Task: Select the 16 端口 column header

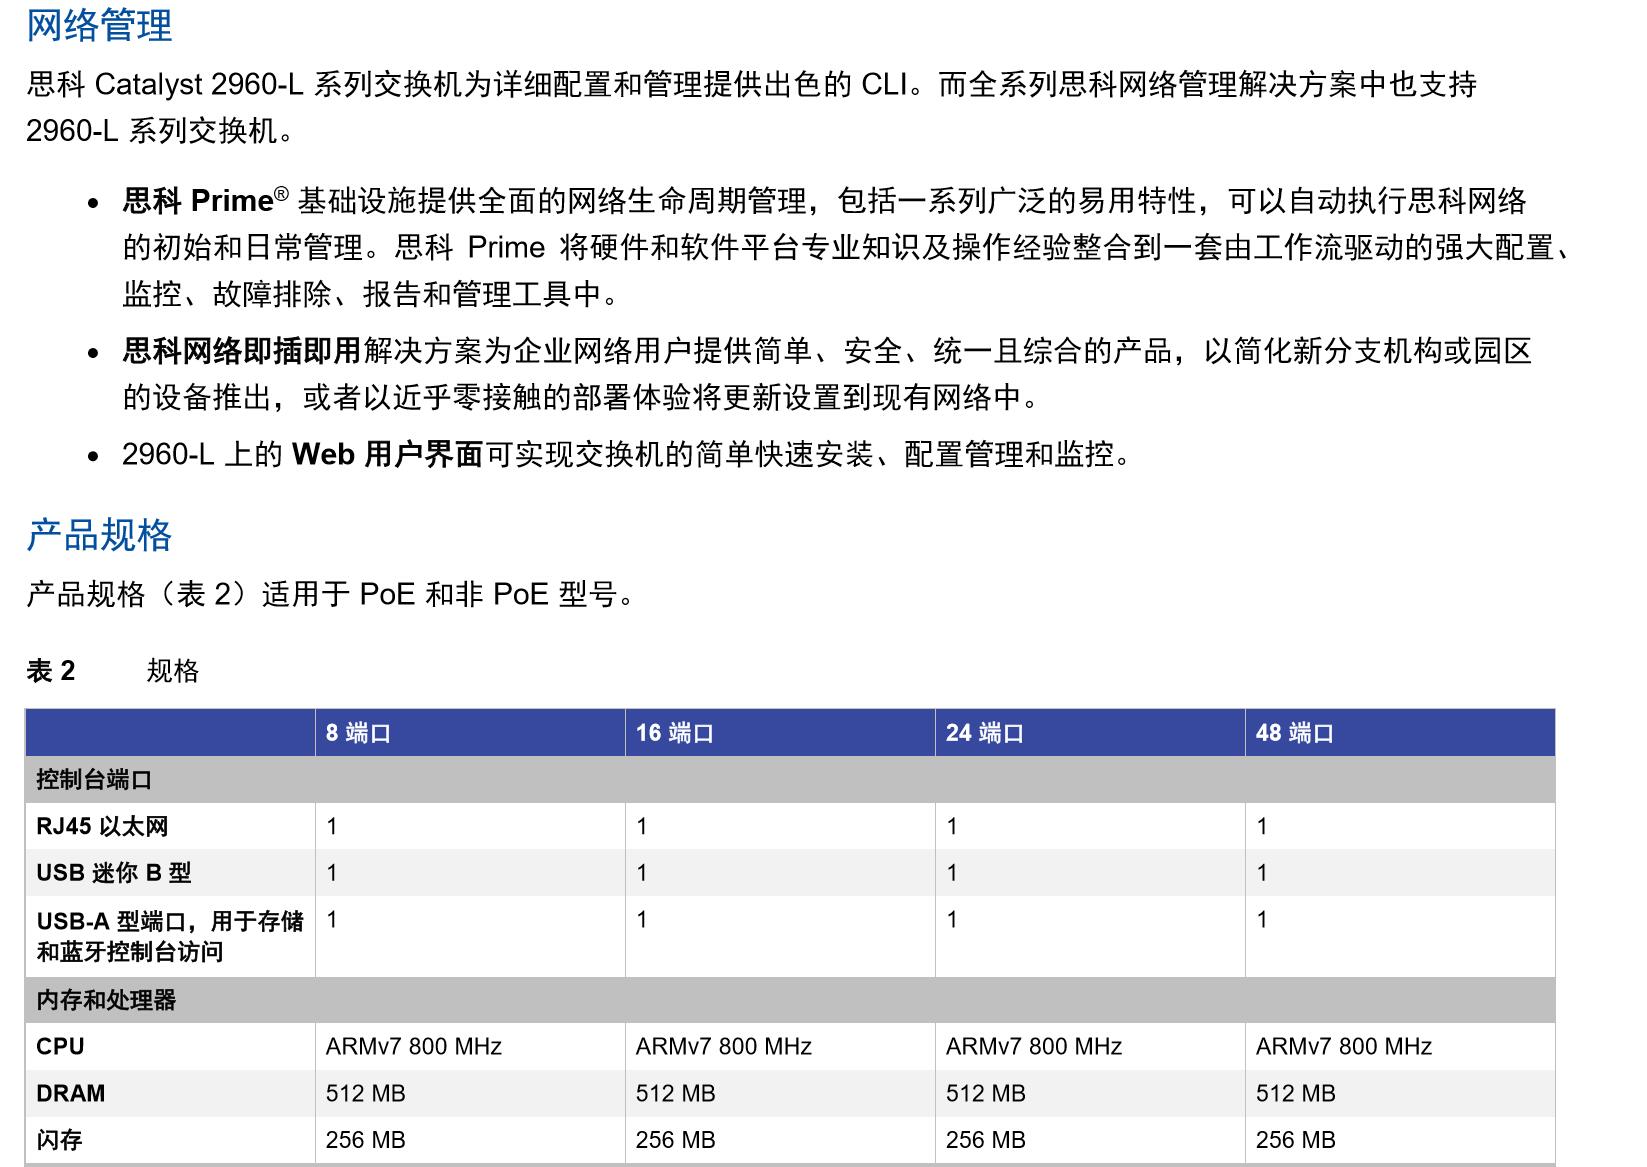Action: coord(674,733)
